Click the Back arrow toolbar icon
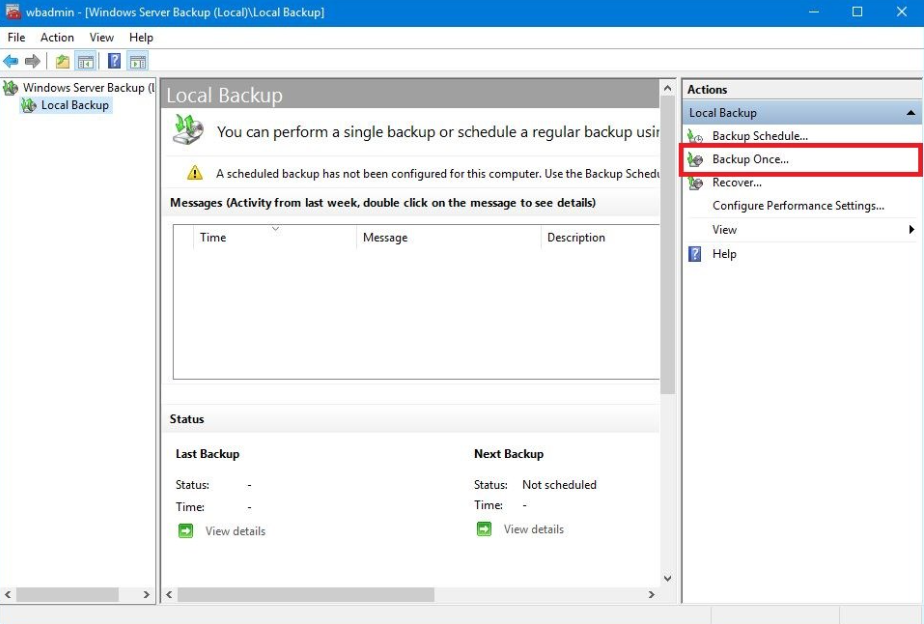The width and height of the screenshot is (924, 624). 11,61
